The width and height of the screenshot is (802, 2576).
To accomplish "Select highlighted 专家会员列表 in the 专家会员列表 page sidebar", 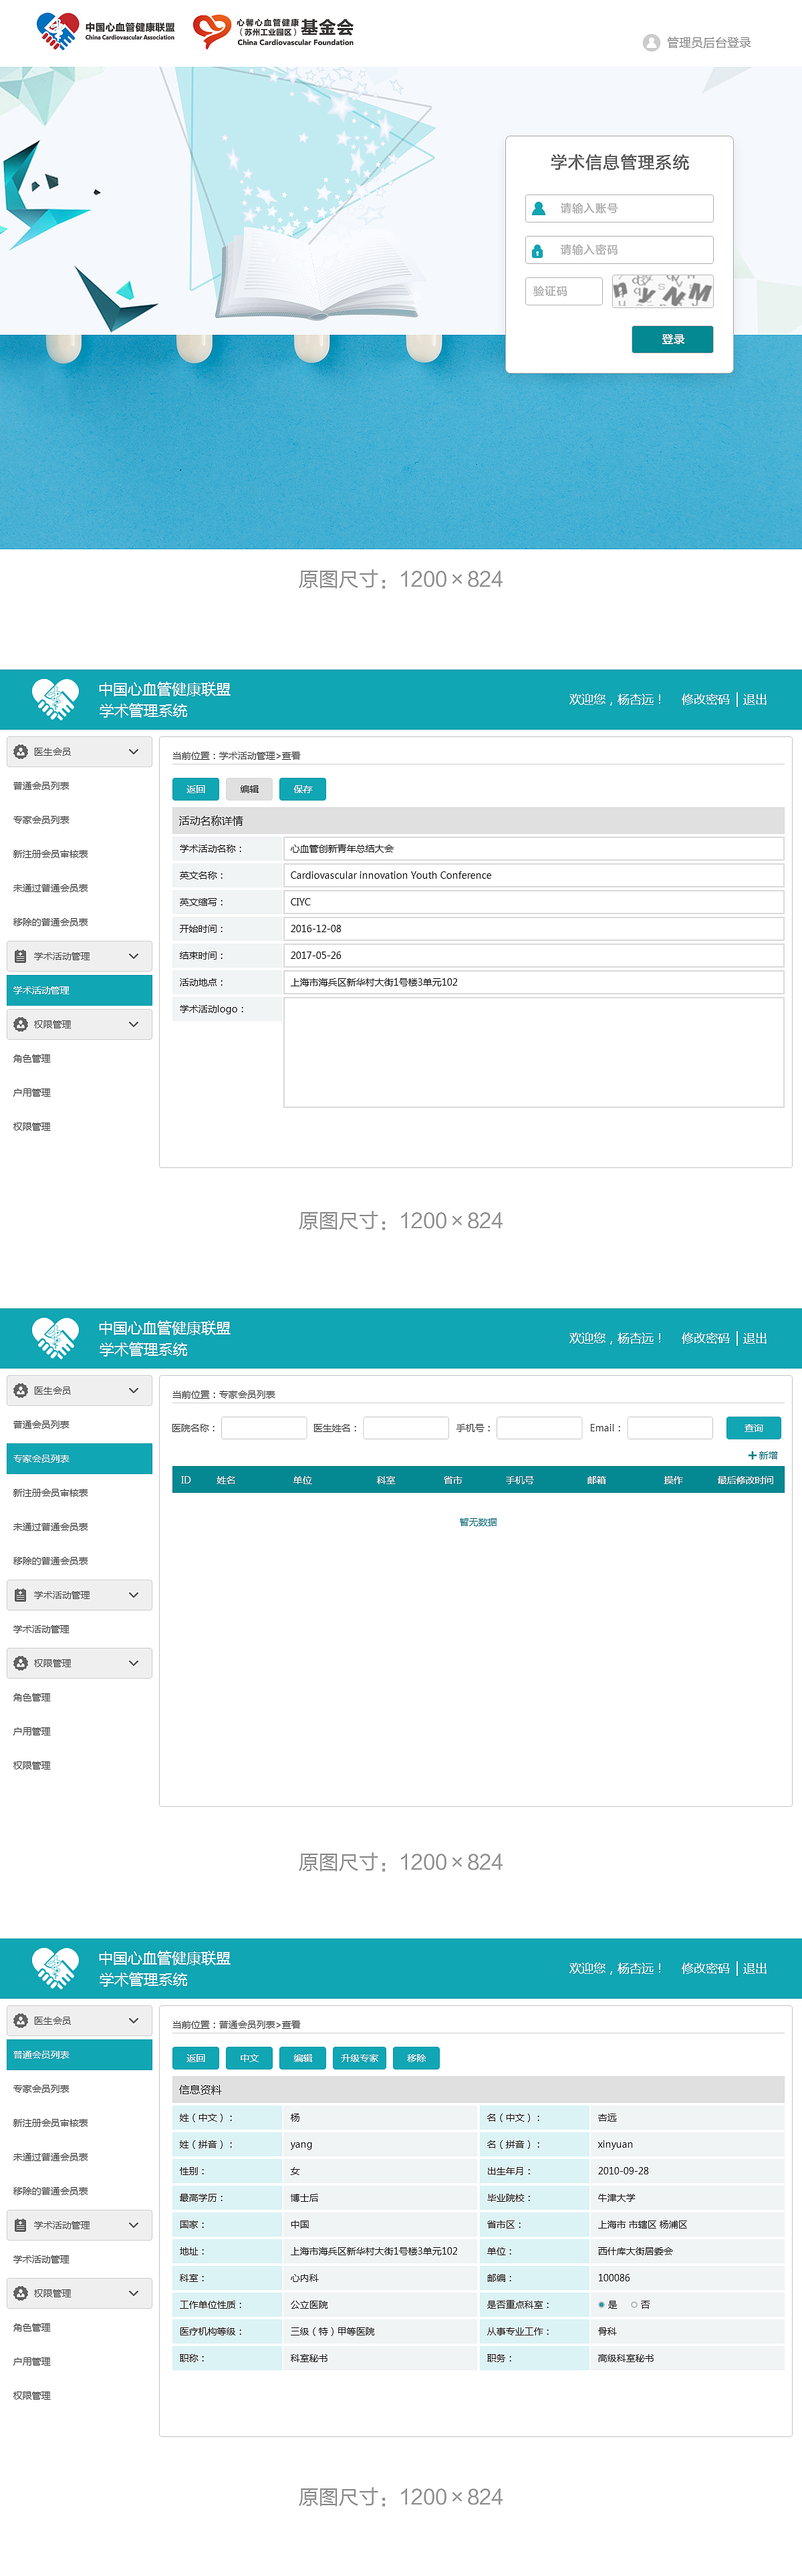I will (79, 1459).
